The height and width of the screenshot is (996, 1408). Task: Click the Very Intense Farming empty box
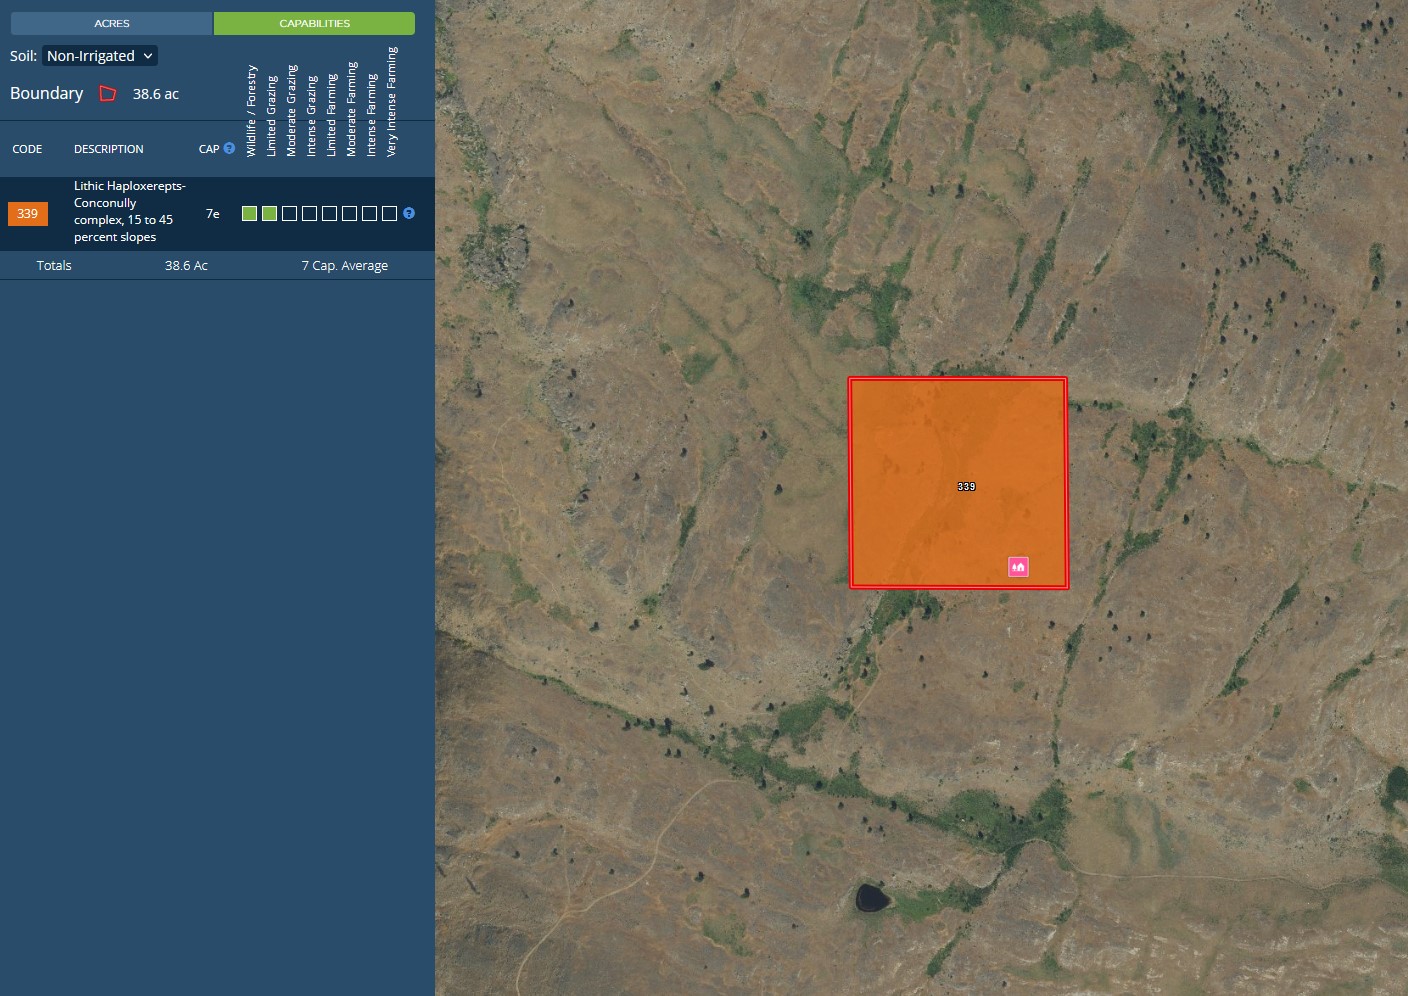[x=390, y=213]
